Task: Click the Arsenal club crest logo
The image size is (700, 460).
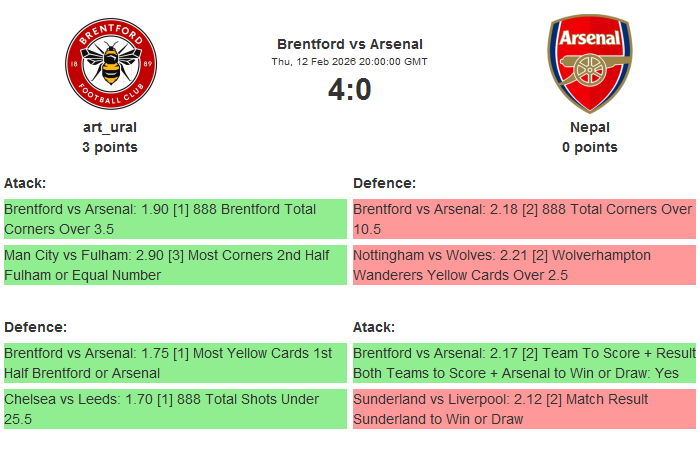Action: pyautogui.click(x=589, y=63)
